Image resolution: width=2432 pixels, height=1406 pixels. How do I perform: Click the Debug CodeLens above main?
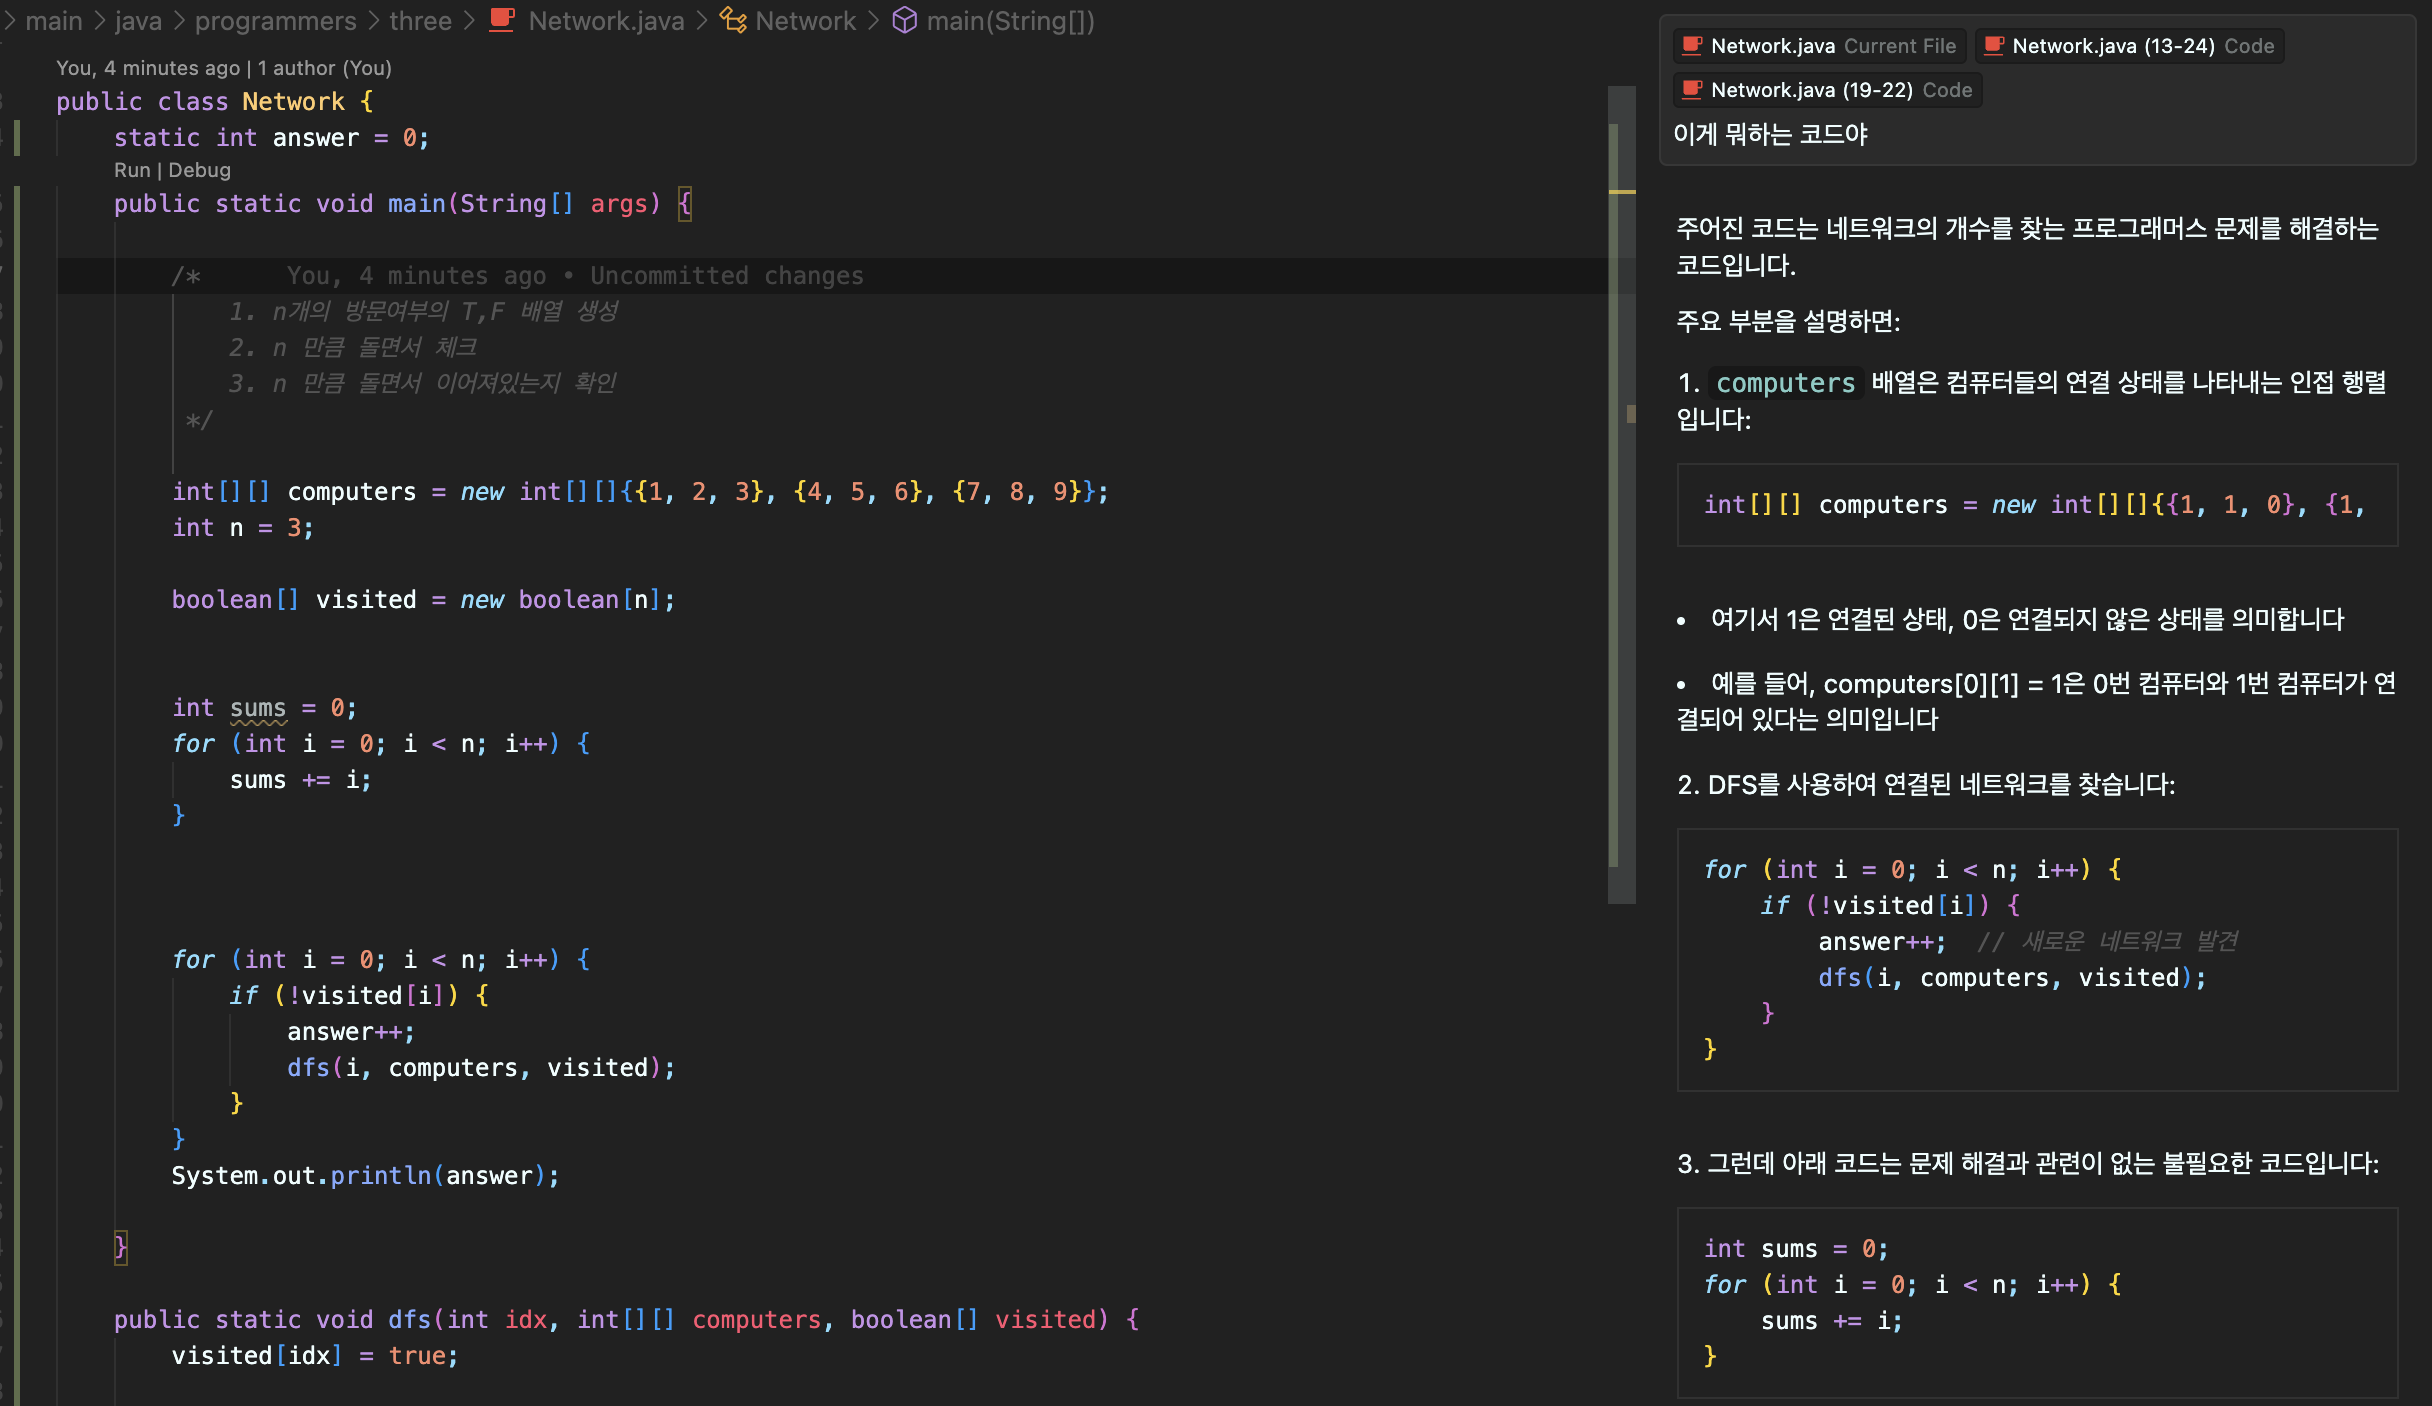[199, 170]
